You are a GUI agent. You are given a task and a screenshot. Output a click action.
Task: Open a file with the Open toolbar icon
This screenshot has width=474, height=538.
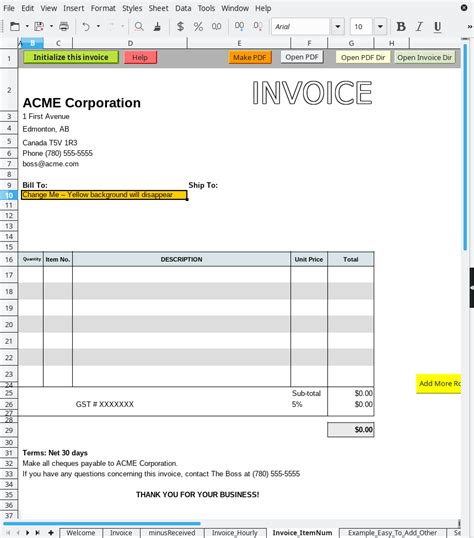tap(15, 26)
